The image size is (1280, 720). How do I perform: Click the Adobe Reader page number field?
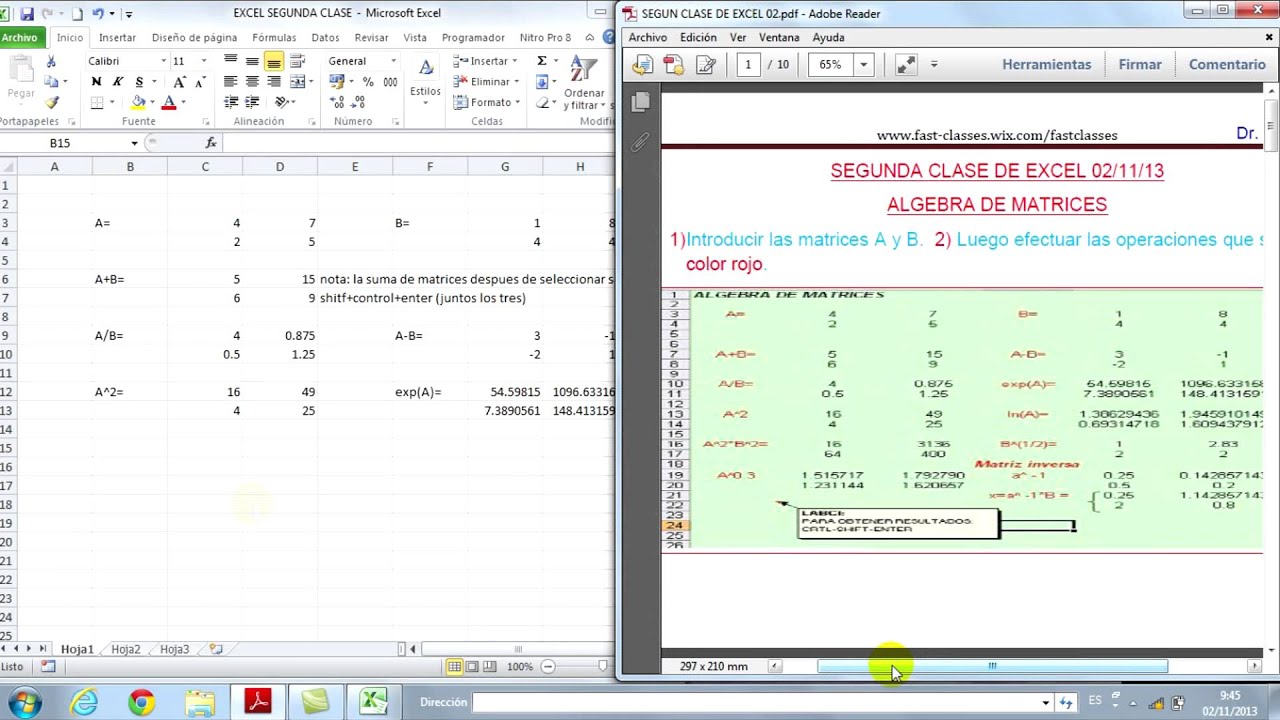(747, 65)
